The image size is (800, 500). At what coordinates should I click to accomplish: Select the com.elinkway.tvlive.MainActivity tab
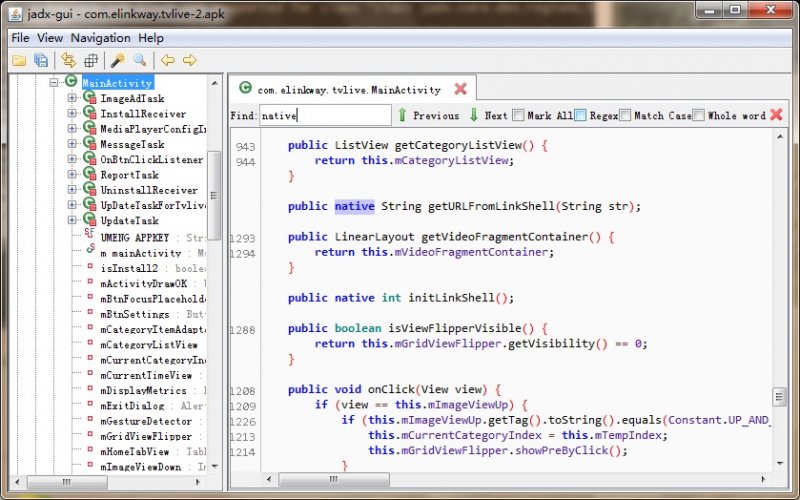click(x=353, y=88)
